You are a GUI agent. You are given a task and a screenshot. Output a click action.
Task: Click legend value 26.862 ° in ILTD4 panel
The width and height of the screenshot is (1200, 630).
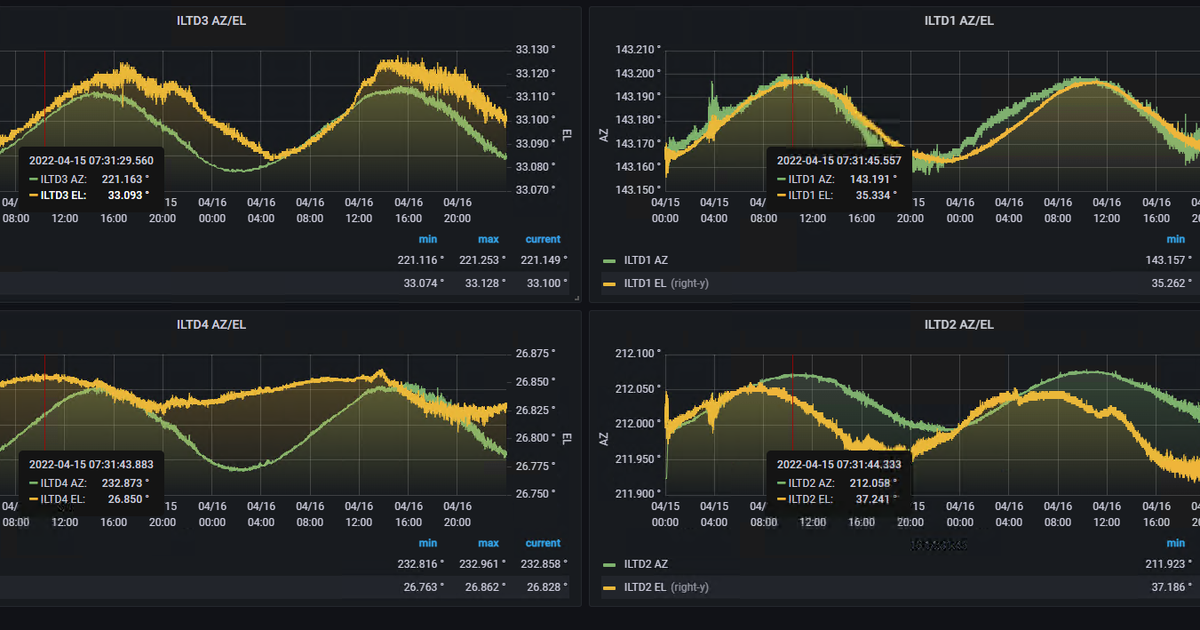(x=485, y=587)
